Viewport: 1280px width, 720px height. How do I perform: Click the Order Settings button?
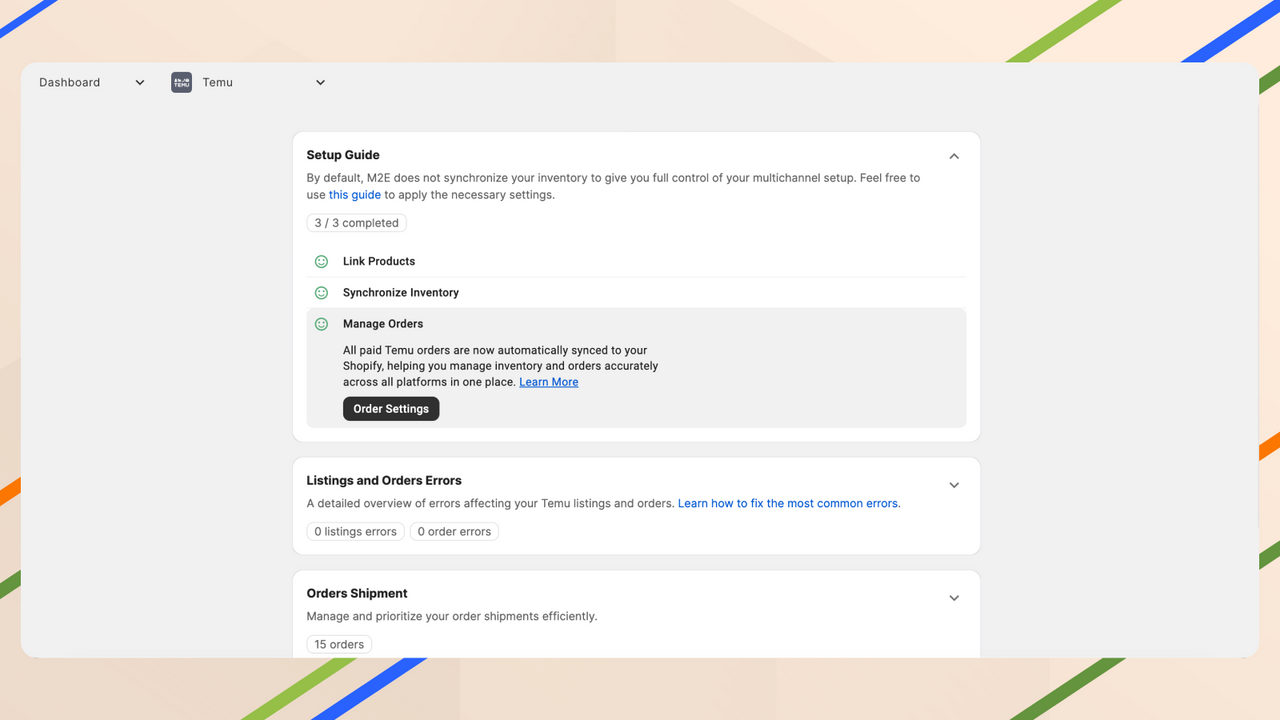(391, 409)
